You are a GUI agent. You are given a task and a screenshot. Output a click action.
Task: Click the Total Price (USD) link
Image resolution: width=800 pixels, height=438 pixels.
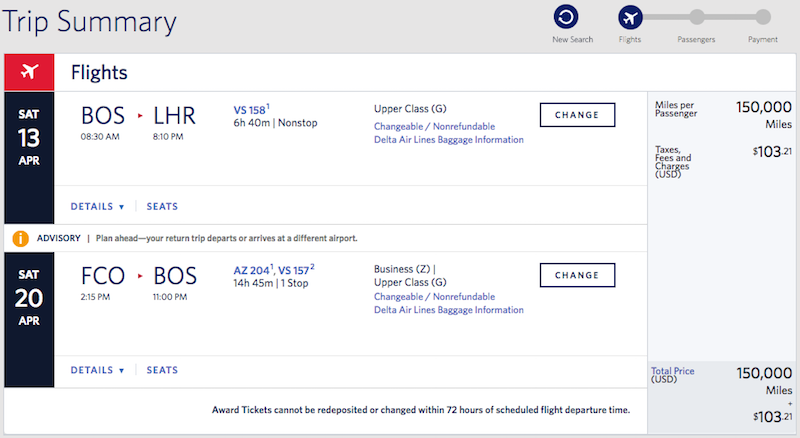[x=672, y=375]
